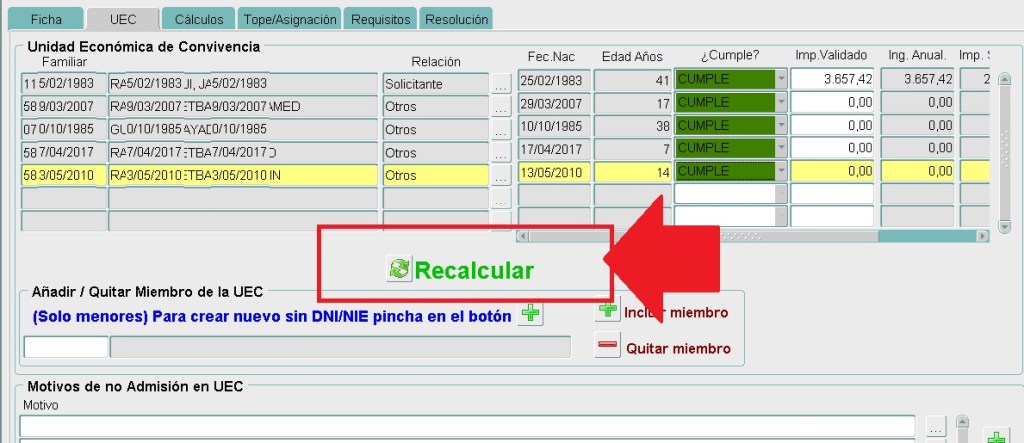Click the Quitar miembro red minus icon

pos(607,347)
